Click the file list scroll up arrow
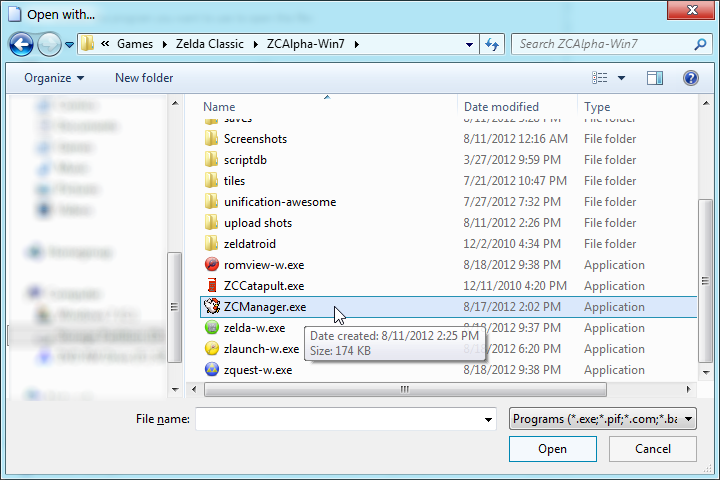The image size is (720, 480). click(x=706, y=103)
